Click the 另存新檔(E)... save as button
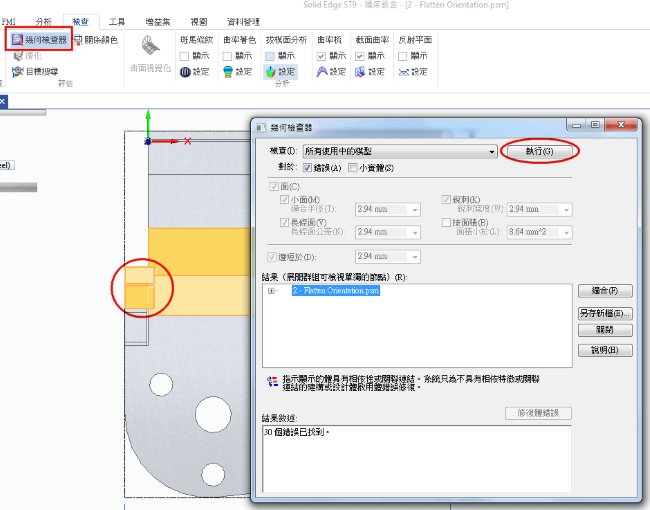This screenshot has width=650, height=510. (605, 313)
